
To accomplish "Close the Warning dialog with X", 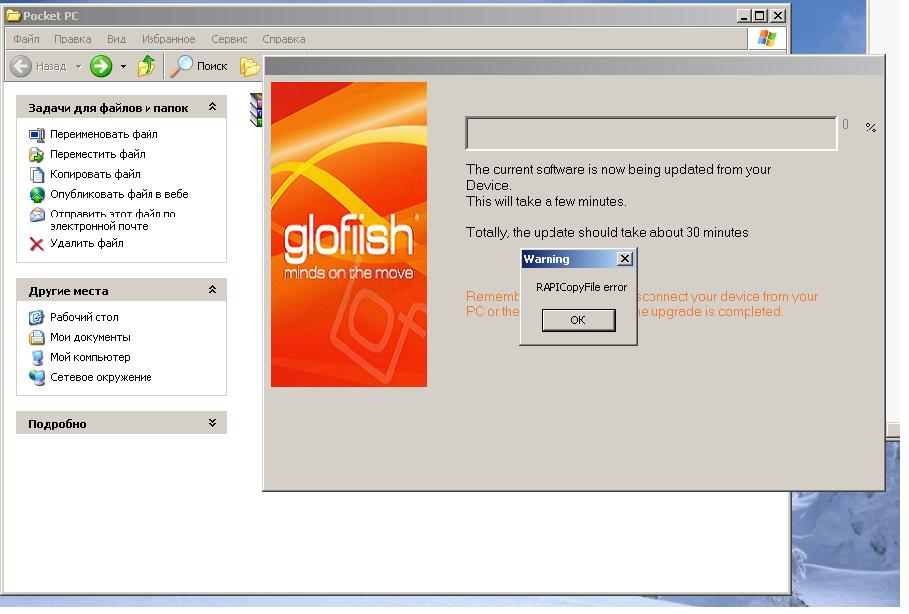I will (625, 259).
